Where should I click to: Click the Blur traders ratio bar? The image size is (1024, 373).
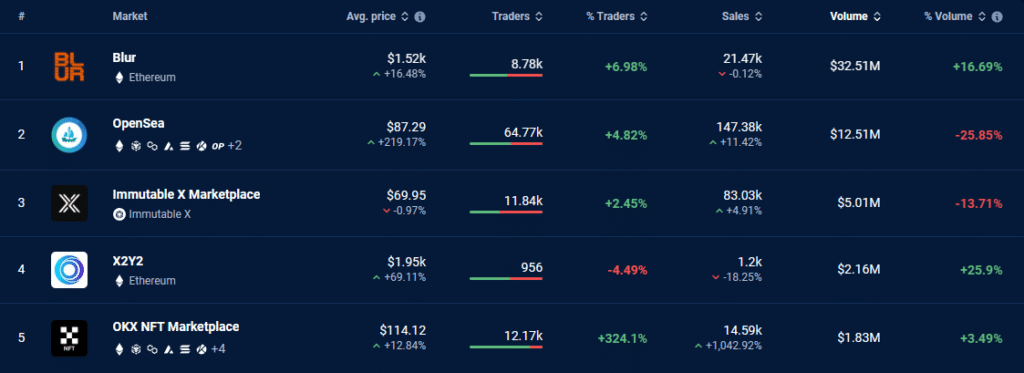tap(505, 75)
